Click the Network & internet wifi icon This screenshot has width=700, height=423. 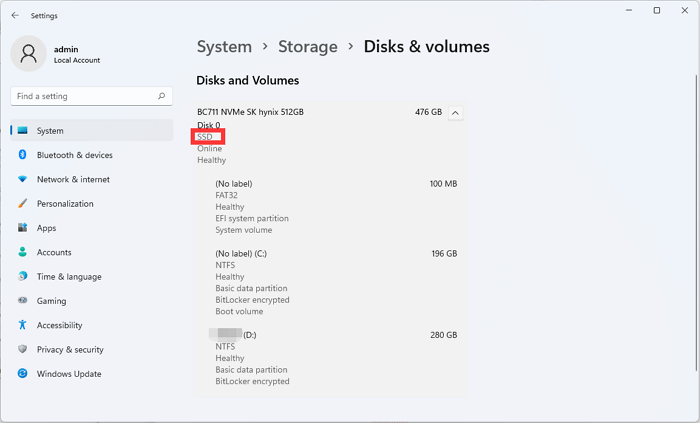point(22,180)
